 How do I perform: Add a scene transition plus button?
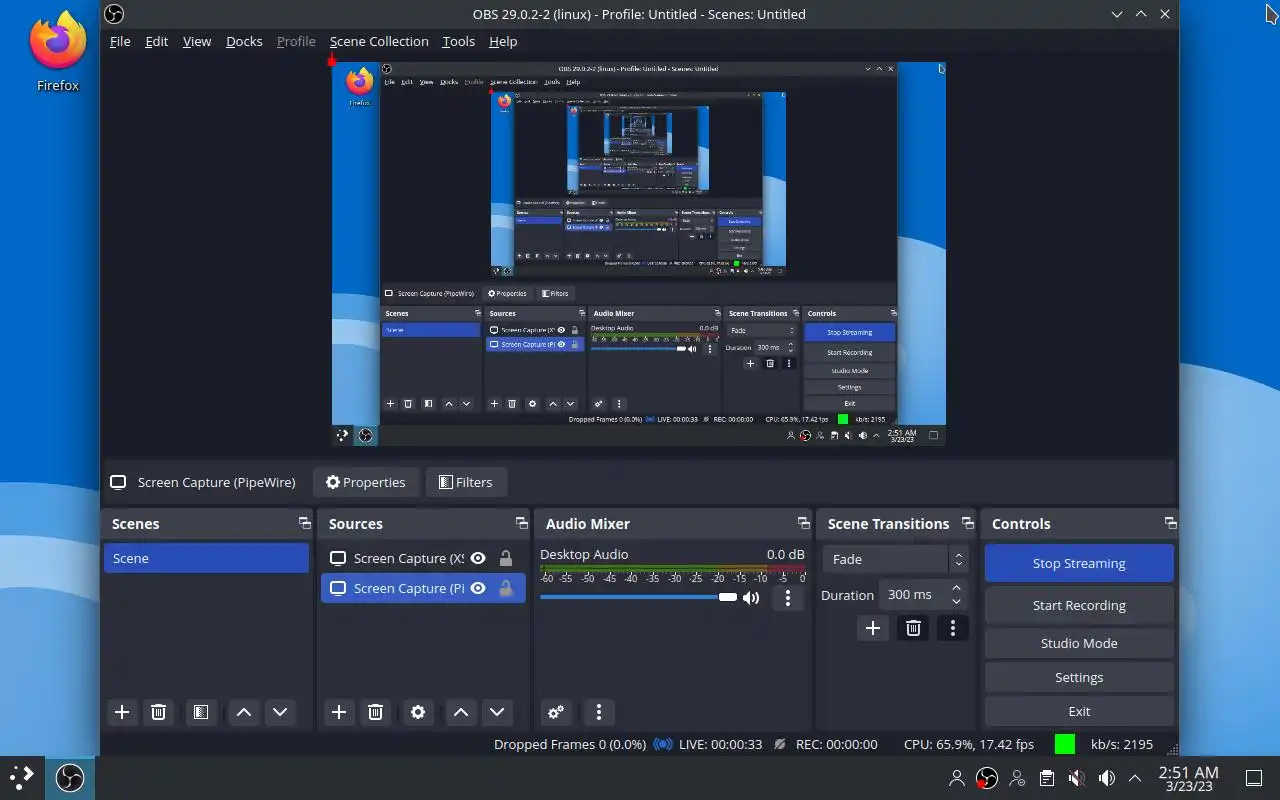pos(873,628)
